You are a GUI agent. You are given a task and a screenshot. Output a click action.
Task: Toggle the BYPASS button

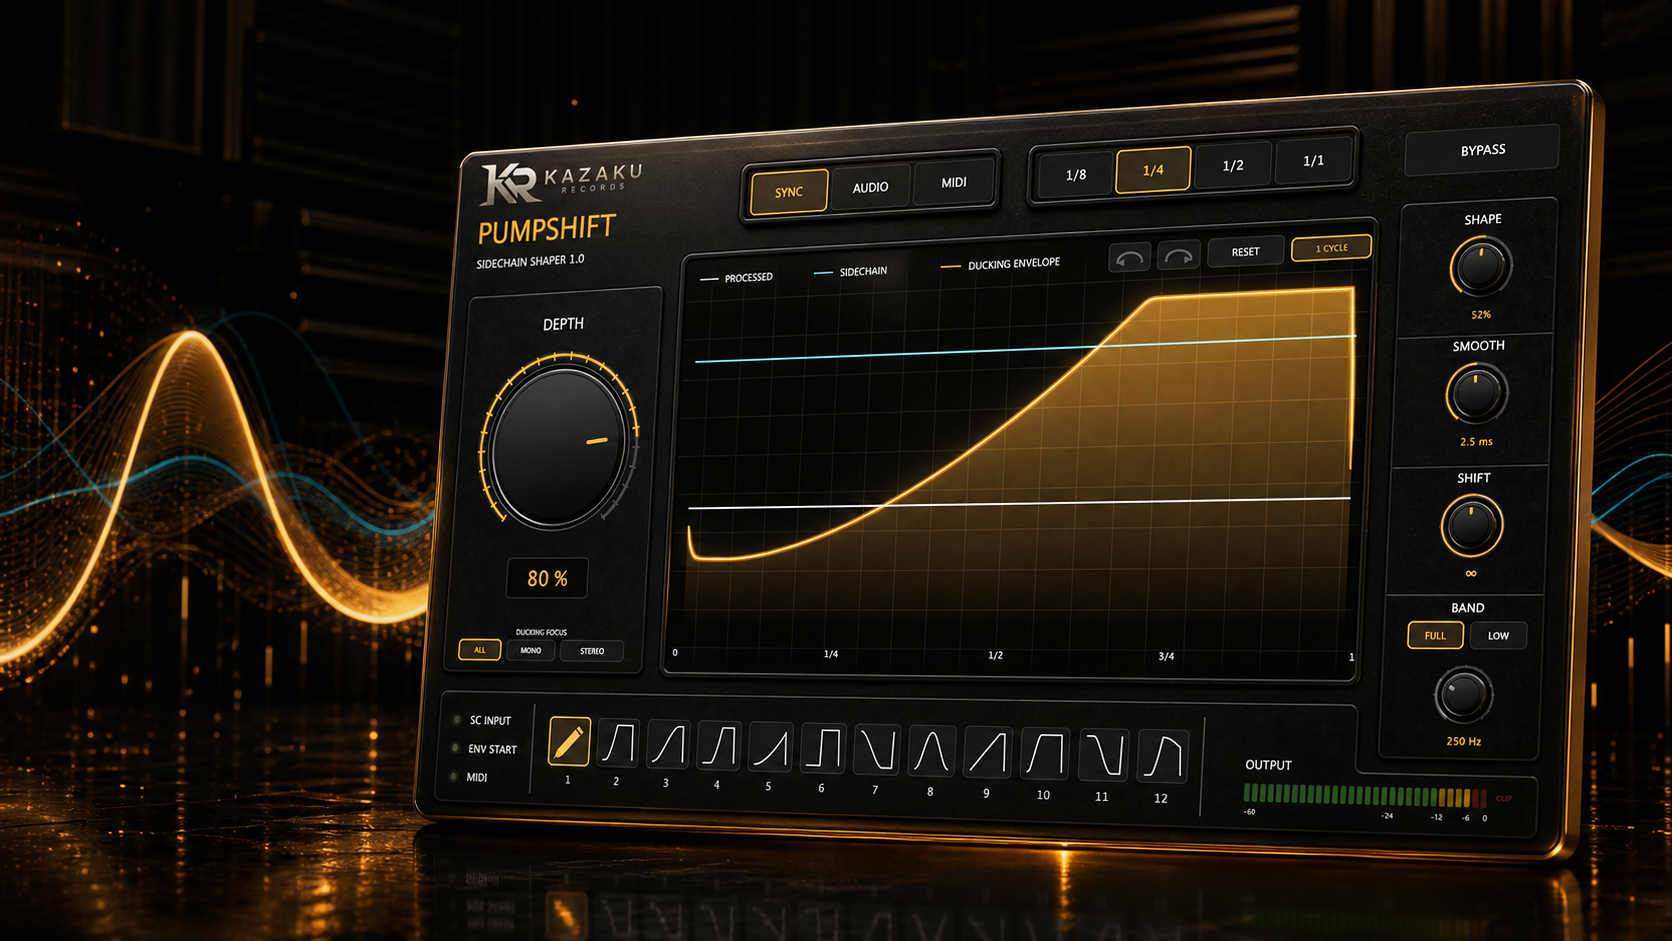pos(1483,150)
